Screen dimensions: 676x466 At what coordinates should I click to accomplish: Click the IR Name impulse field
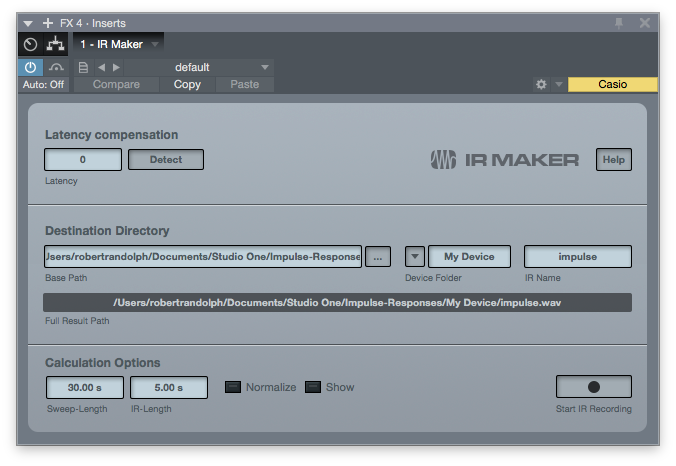point(578,256)
